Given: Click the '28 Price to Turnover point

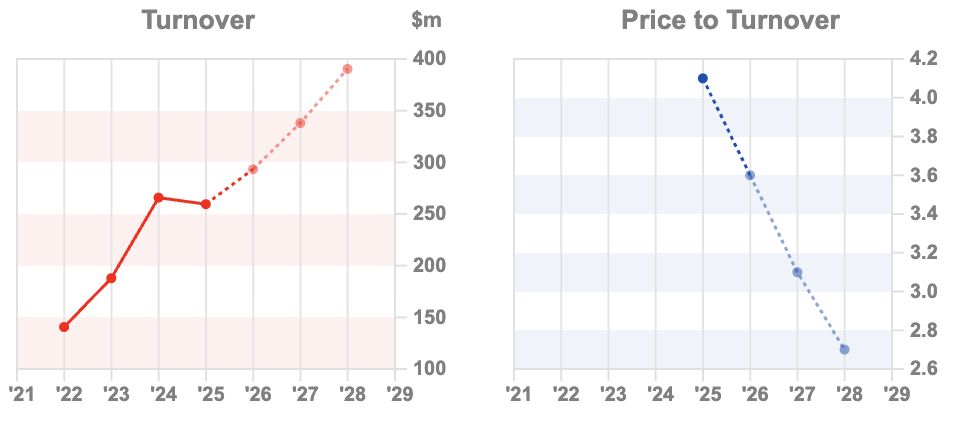Looking at the screenshot, I should (x=844, y=349).
